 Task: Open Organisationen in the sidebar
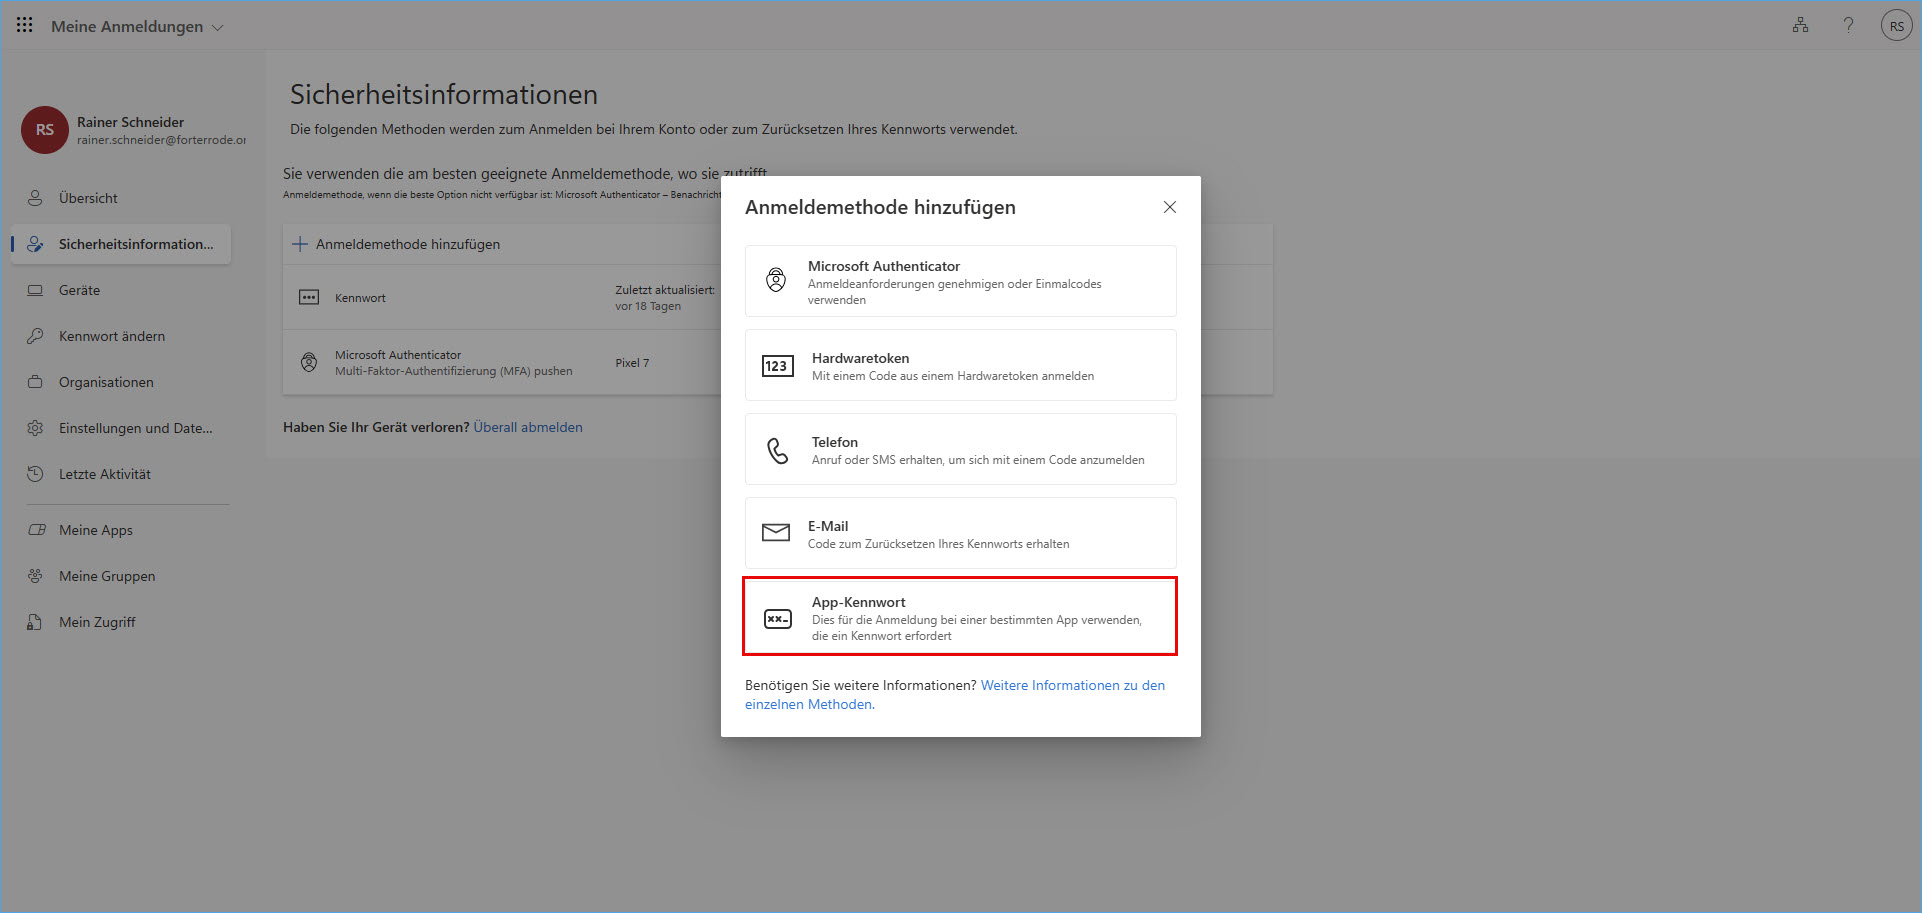(121, 382)
